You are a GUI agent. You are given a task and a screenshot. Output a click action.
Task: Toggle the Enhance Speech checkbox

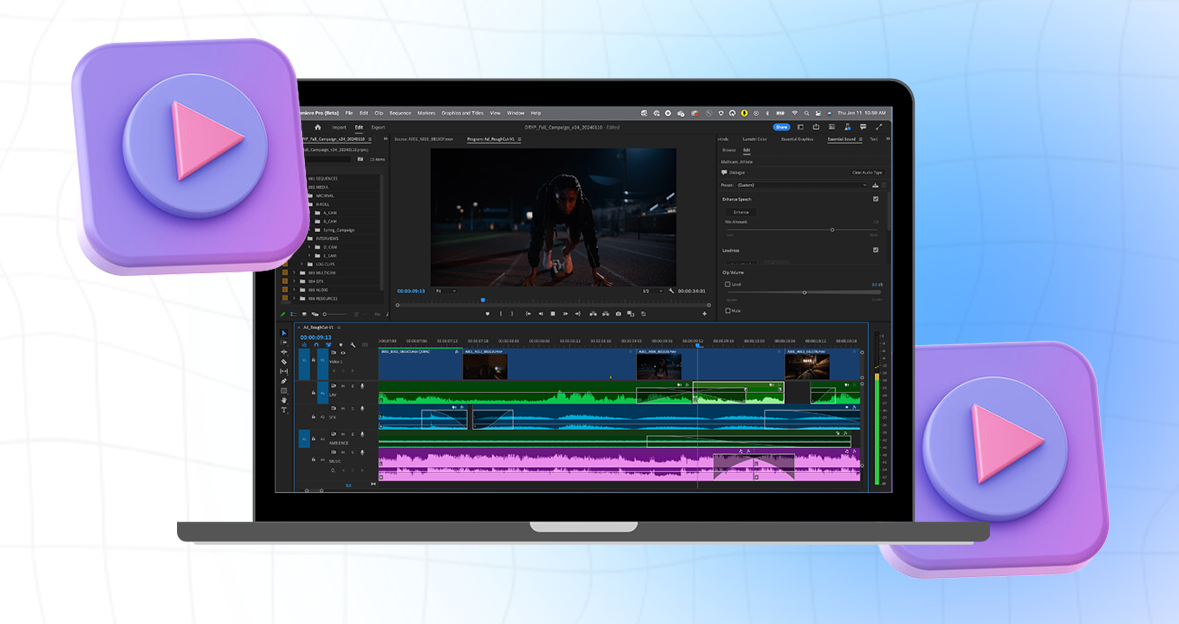876,199
